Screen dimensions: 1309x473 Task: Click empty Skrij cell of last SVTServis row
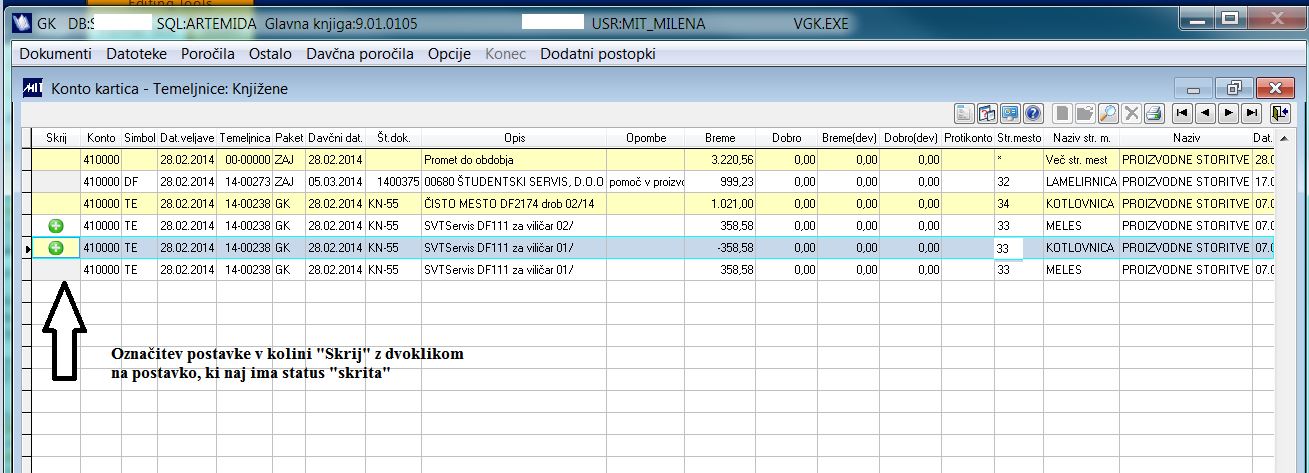56,270
